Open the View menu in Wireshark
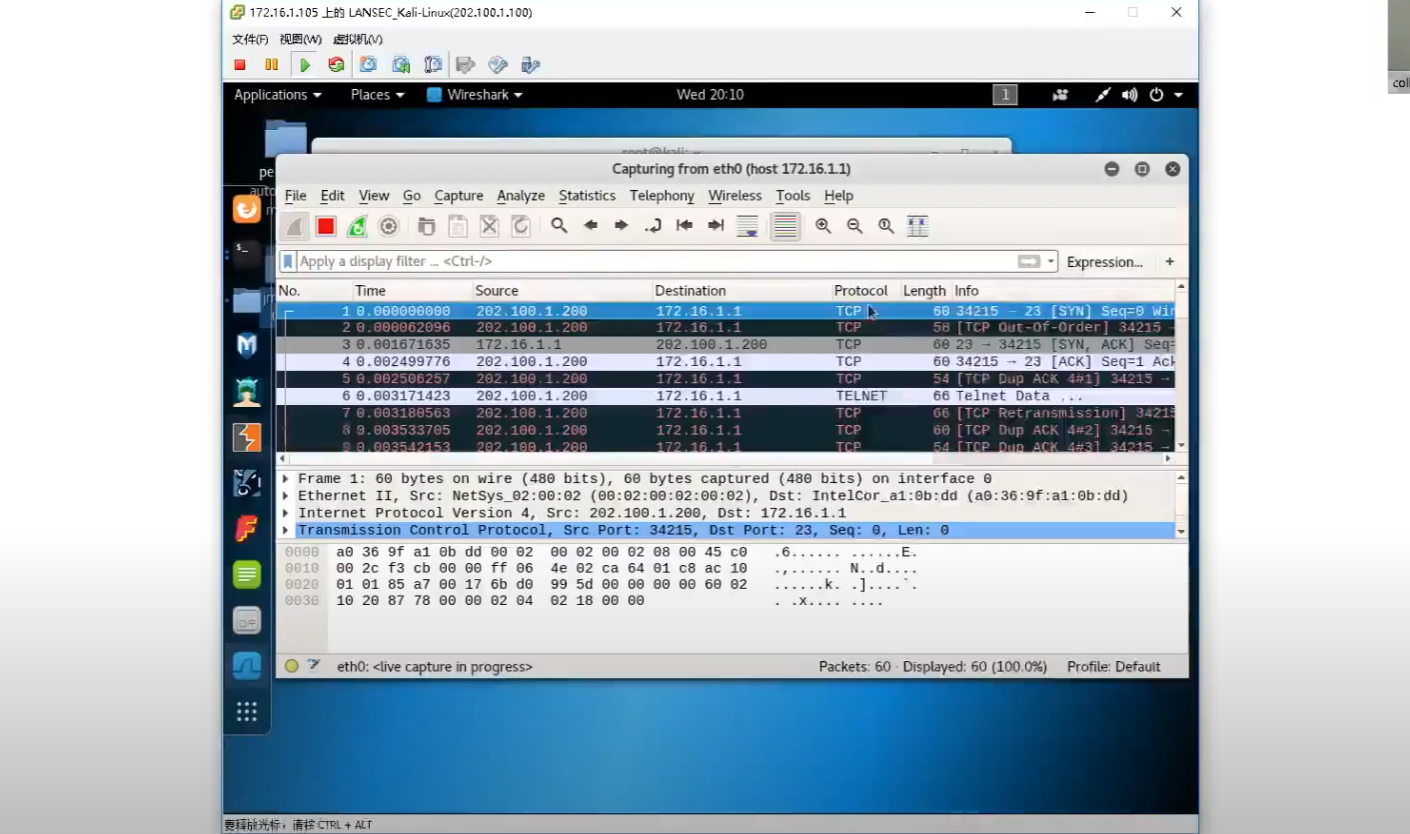 point(374,196)
